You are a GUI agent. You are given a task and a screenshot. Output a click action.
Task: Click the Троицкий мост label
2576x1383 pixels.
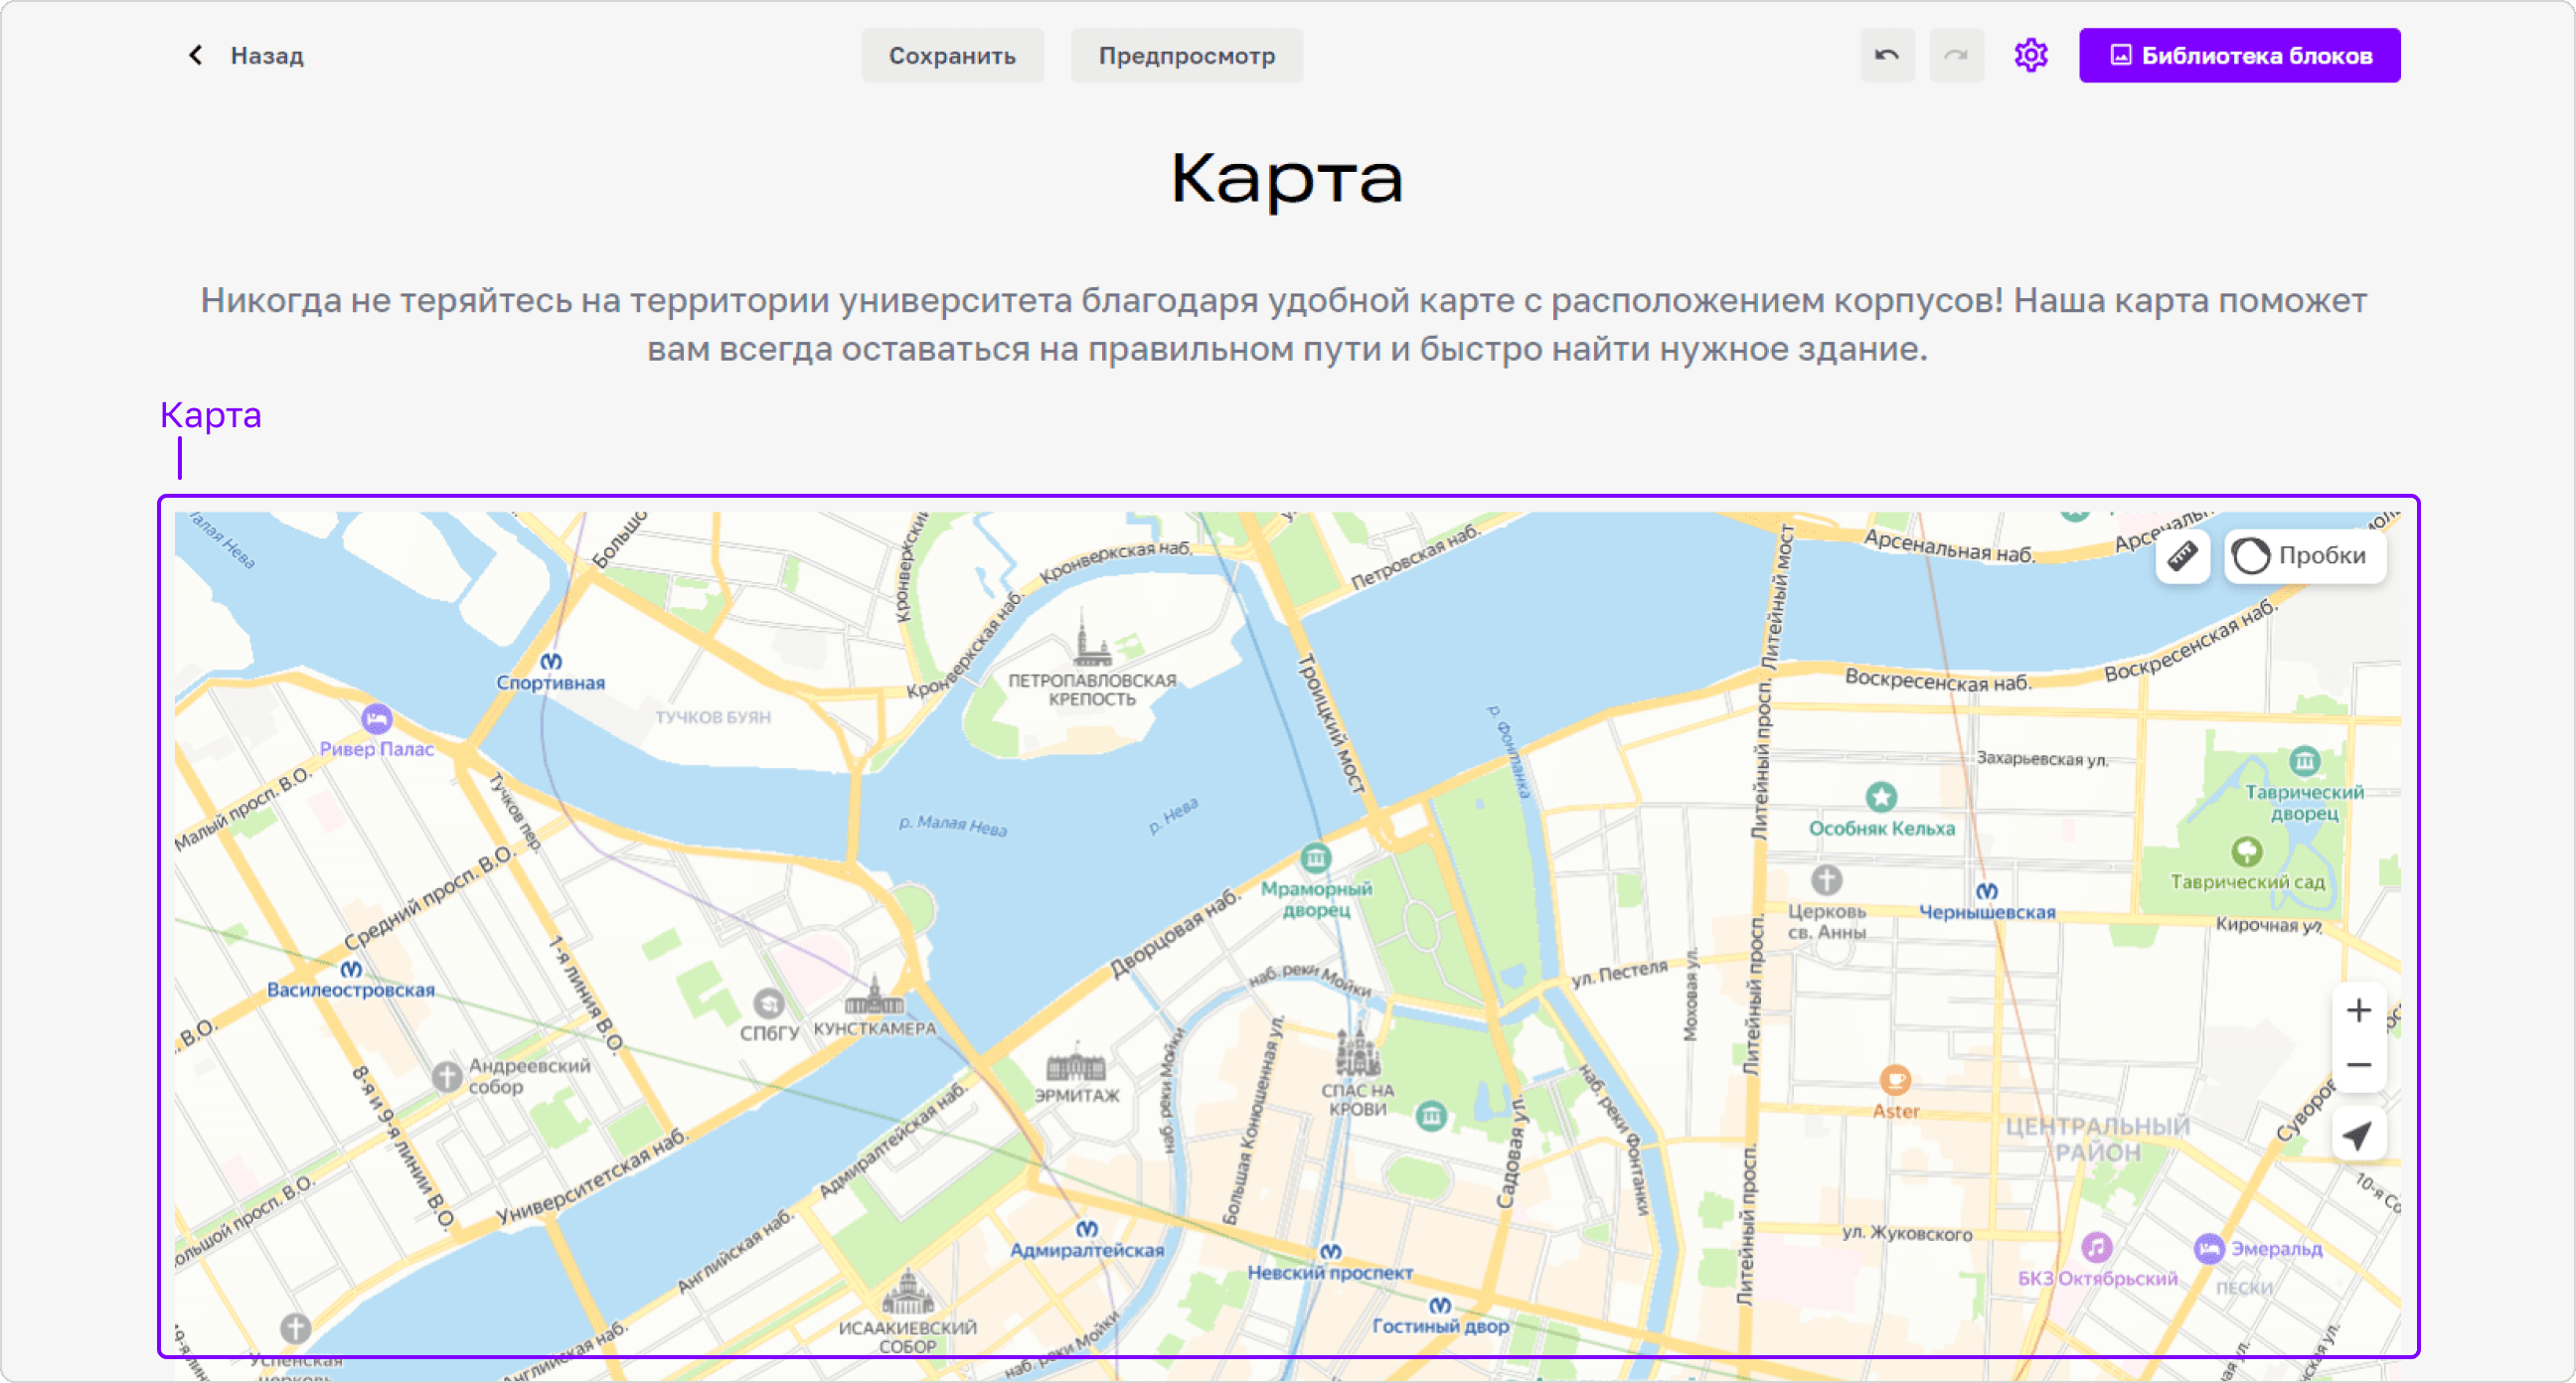1329,724
